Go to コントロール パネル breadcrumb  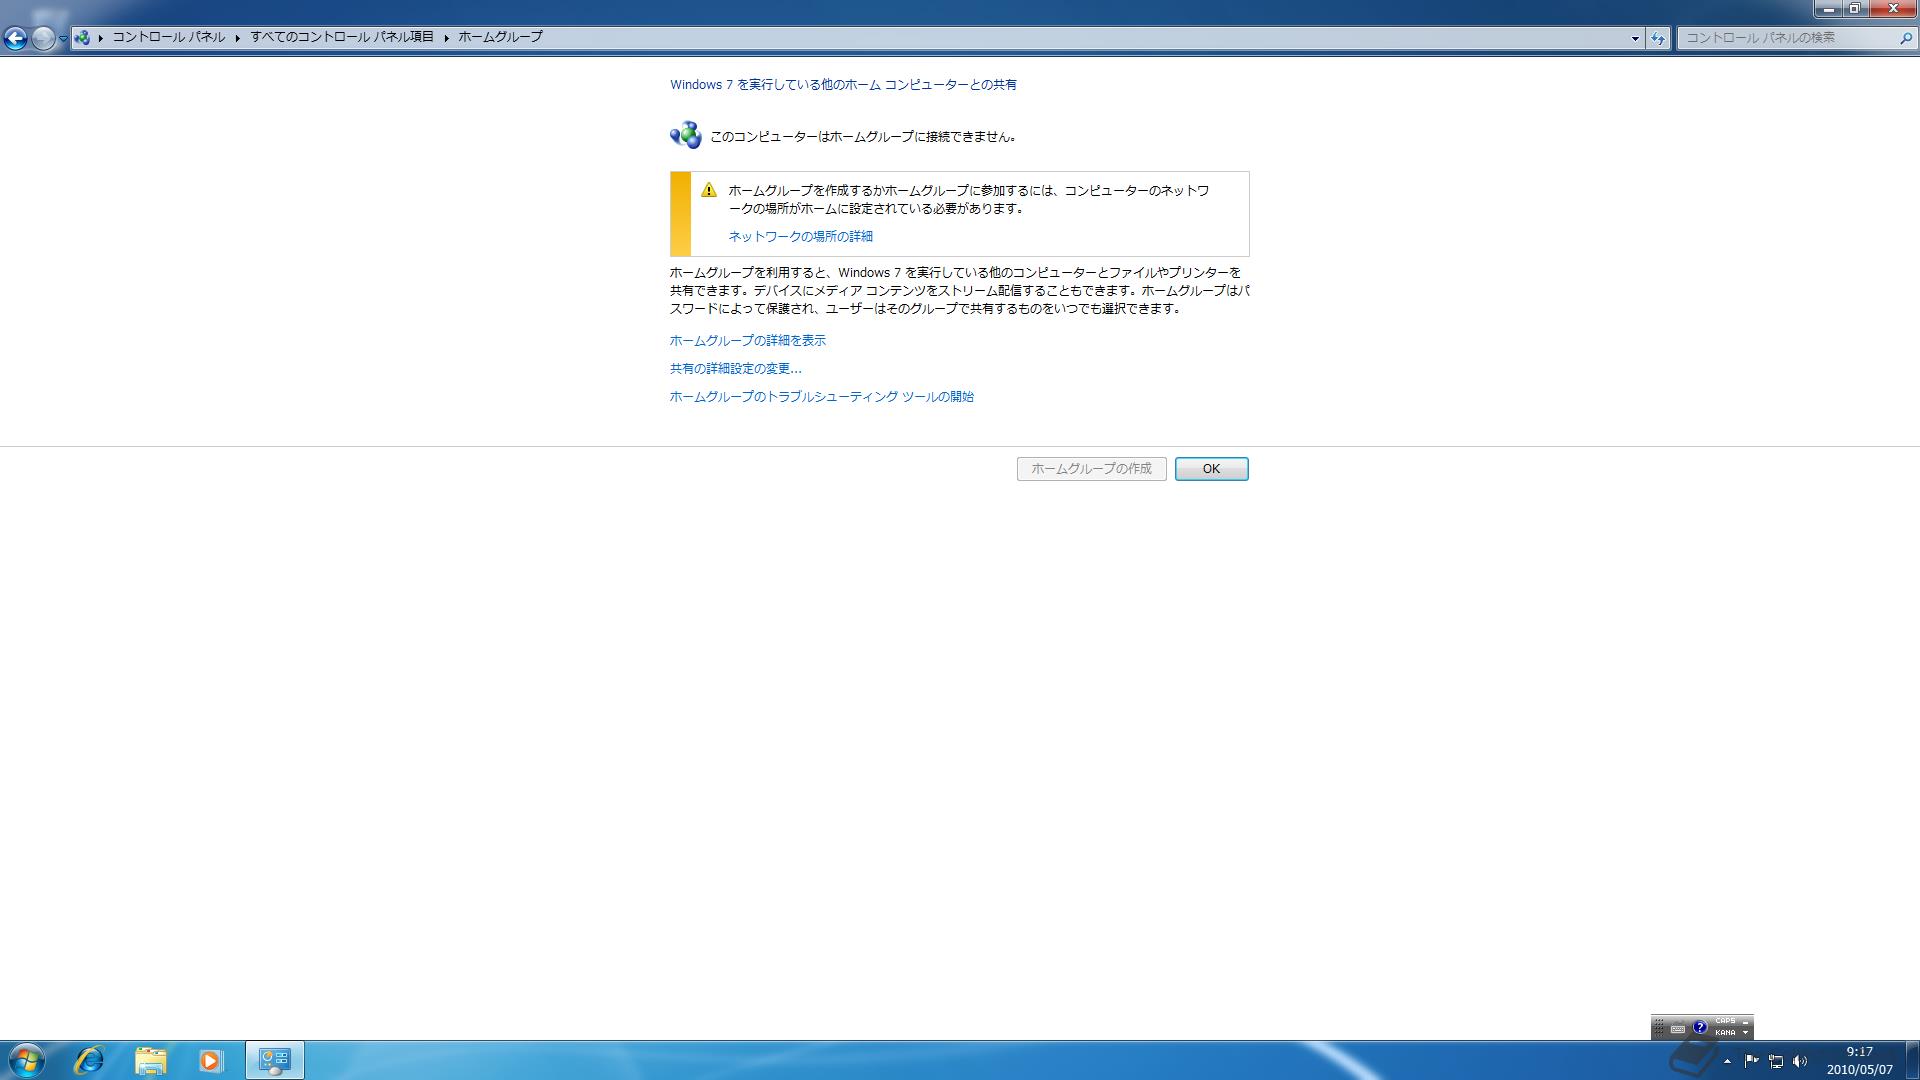click(x=168, y=37)
